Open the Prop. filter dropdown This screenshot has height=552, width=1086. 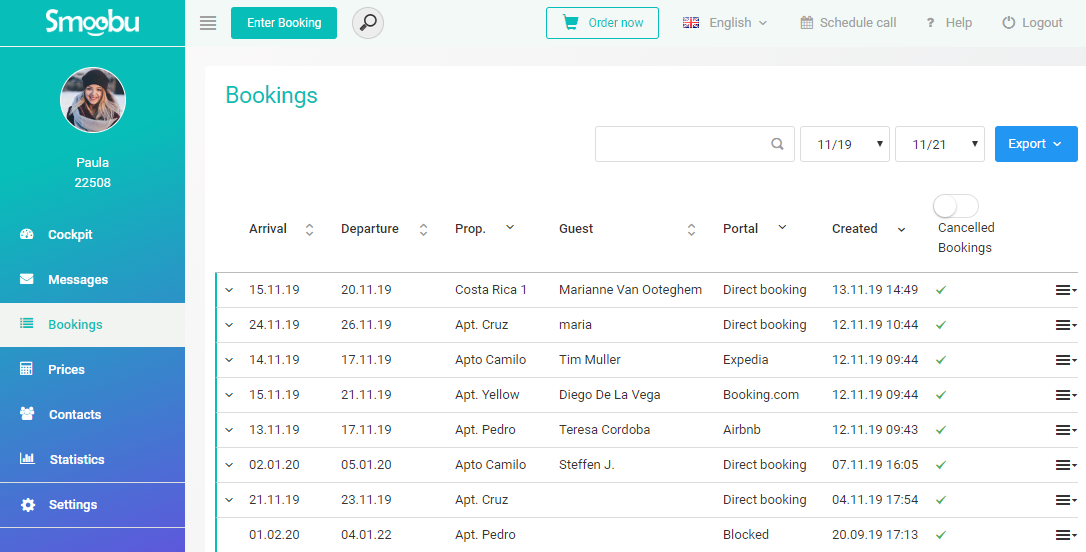pos(510,227)
